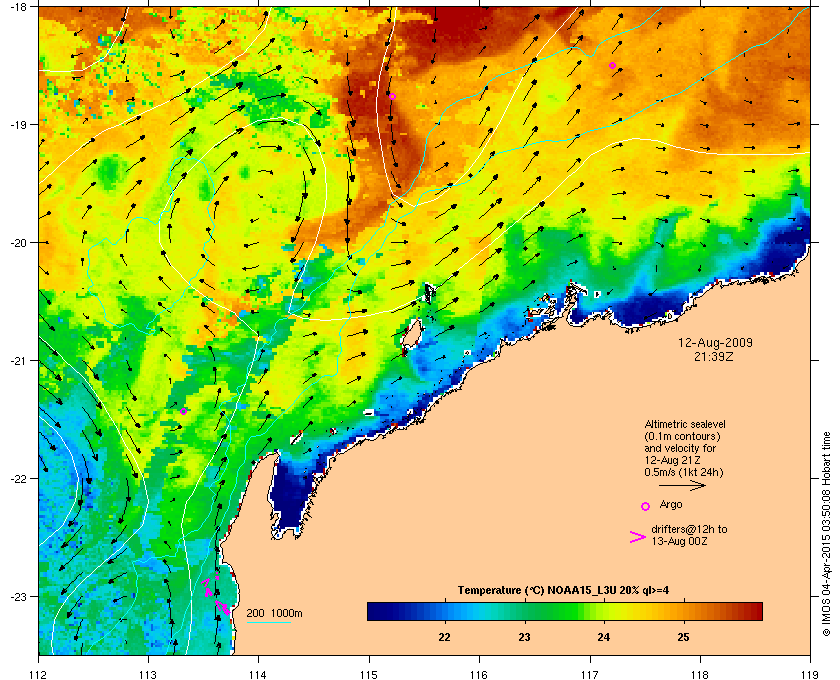
Task: Click colorbar tick label '22'
Action: pos(444,637)
